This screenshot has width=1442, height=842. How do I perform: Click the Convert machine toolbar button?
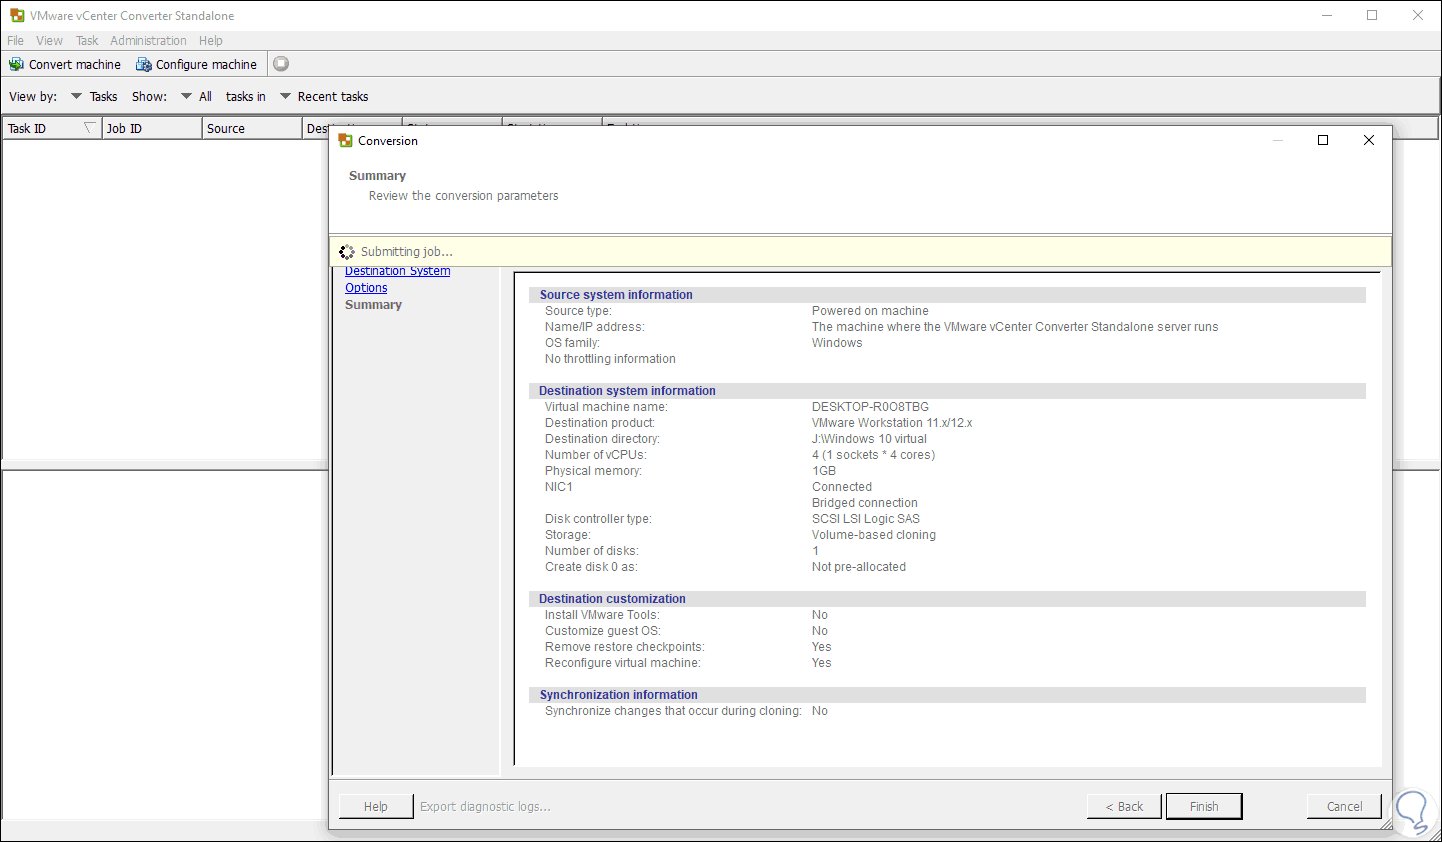click(x=65, y=64)
